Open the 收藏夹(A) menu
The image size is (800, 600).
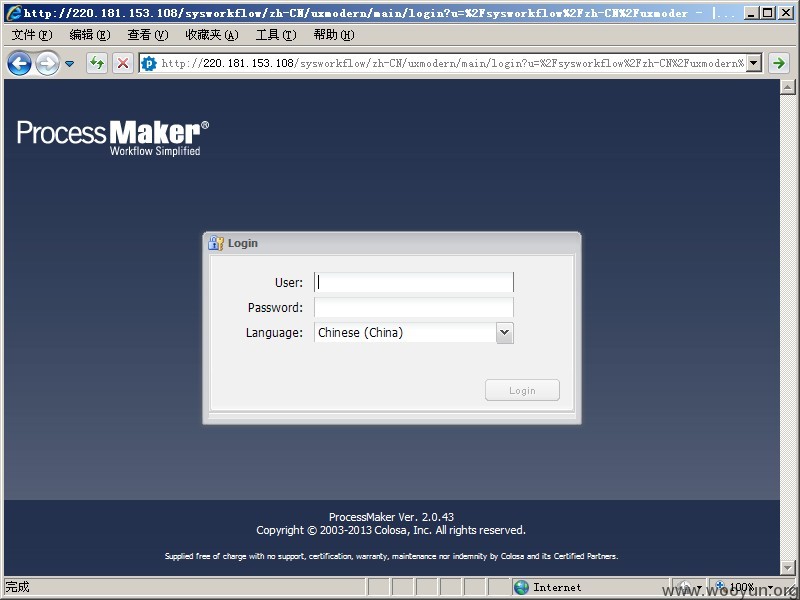point(212,35)
